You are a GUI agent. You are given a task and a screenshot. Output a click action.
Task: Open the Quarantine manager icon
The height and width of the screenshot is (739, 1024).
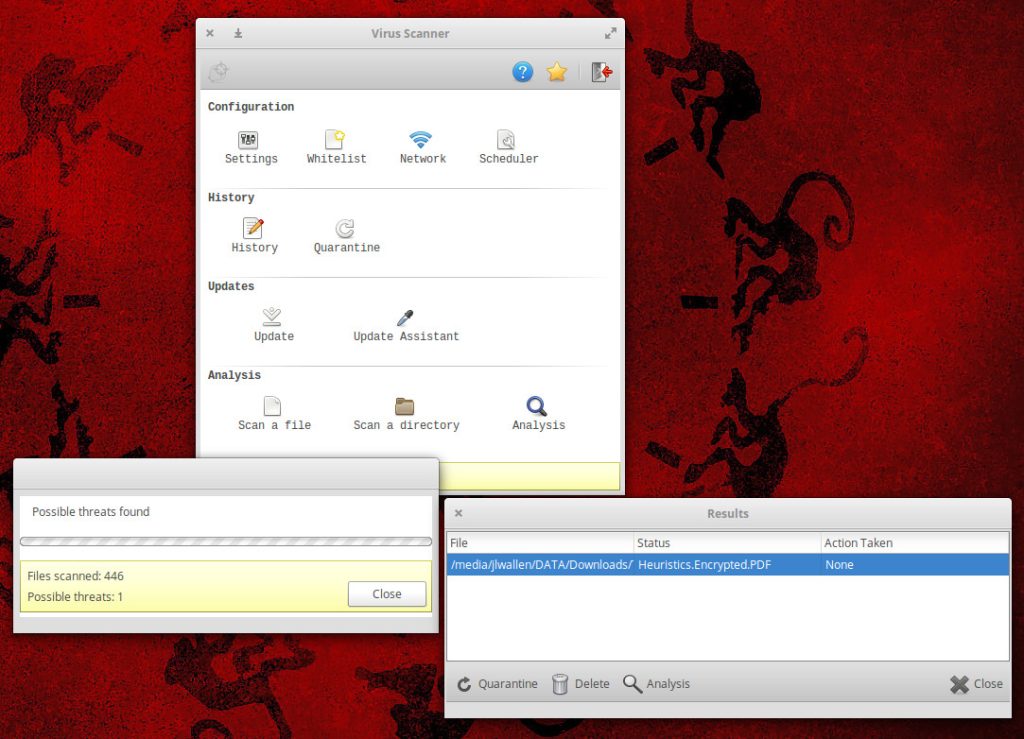(345, 230)
